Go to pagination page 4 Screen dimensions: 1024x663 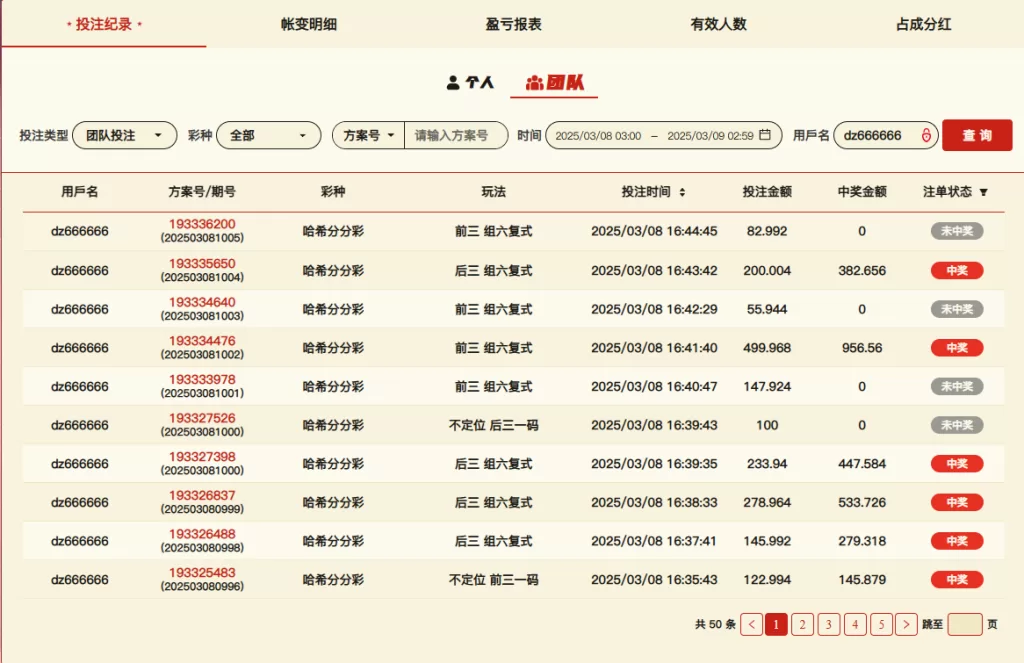[855, 624]
